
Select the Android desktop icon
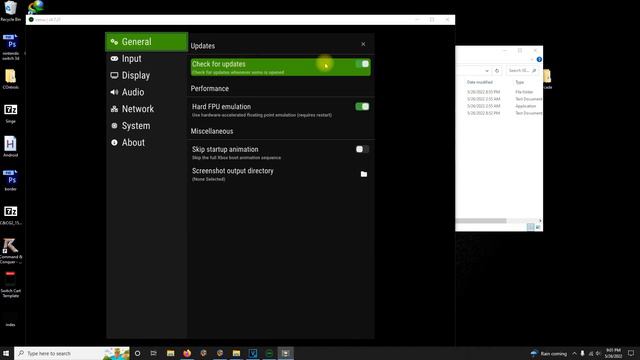click(x=11, y=147)
